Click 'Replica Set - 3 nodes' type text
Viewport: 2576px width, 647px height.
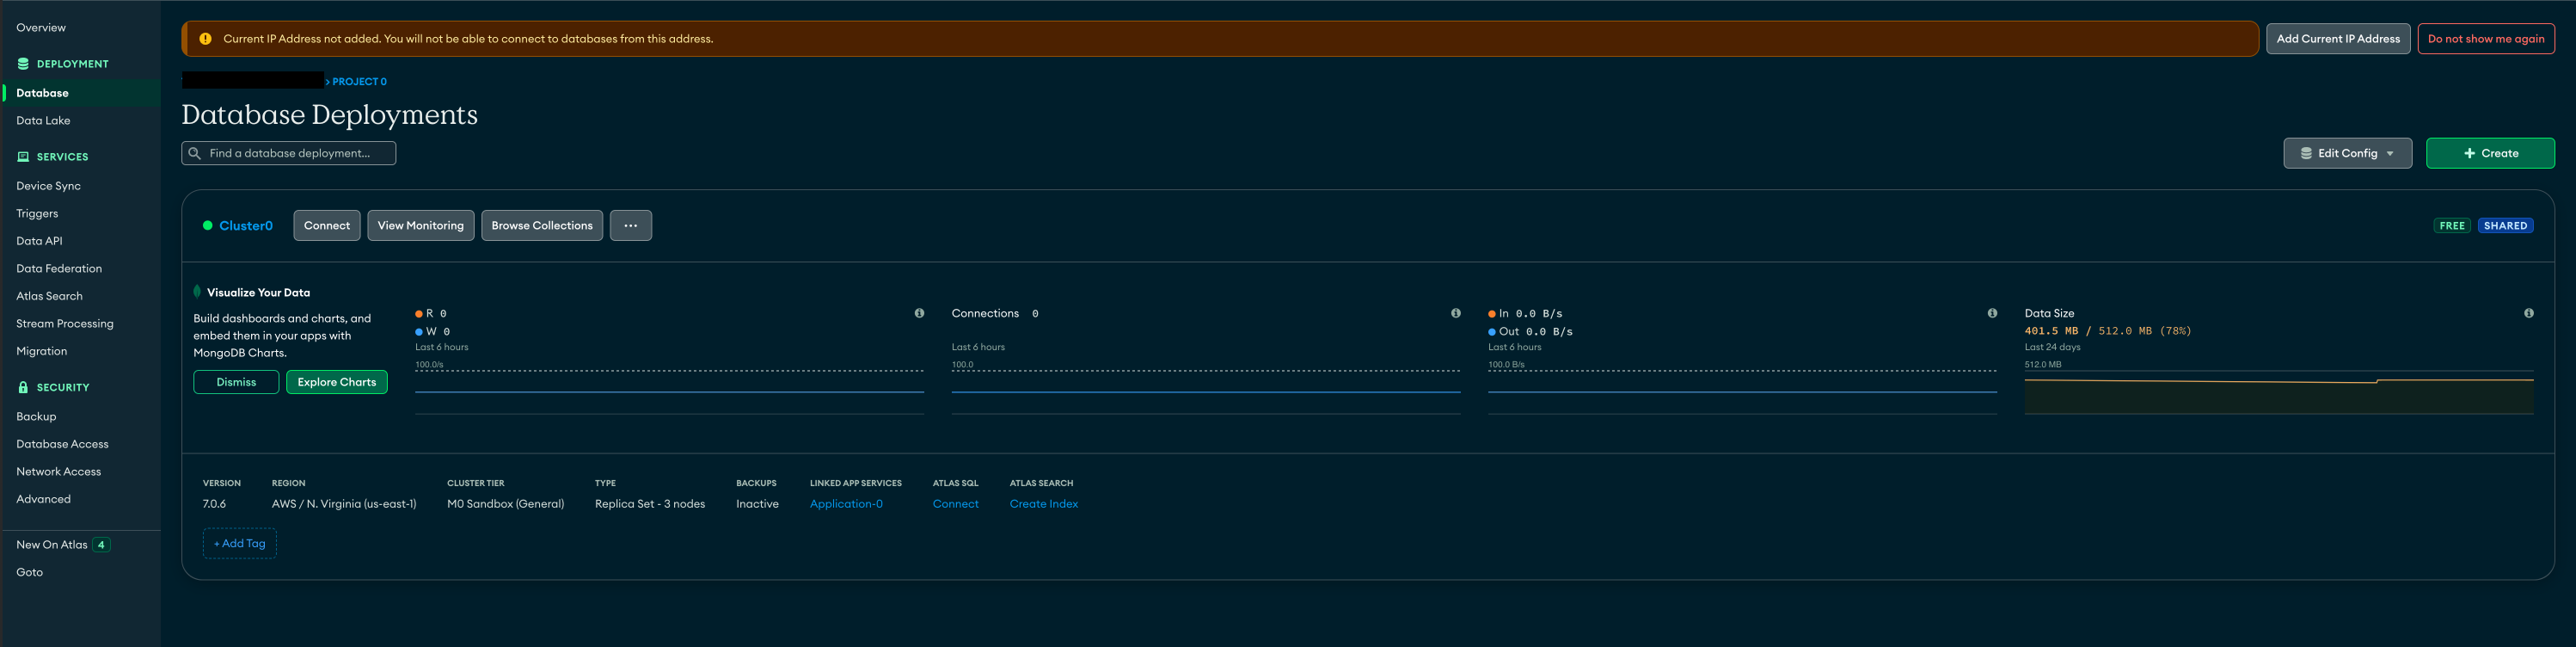pos(650,504)
